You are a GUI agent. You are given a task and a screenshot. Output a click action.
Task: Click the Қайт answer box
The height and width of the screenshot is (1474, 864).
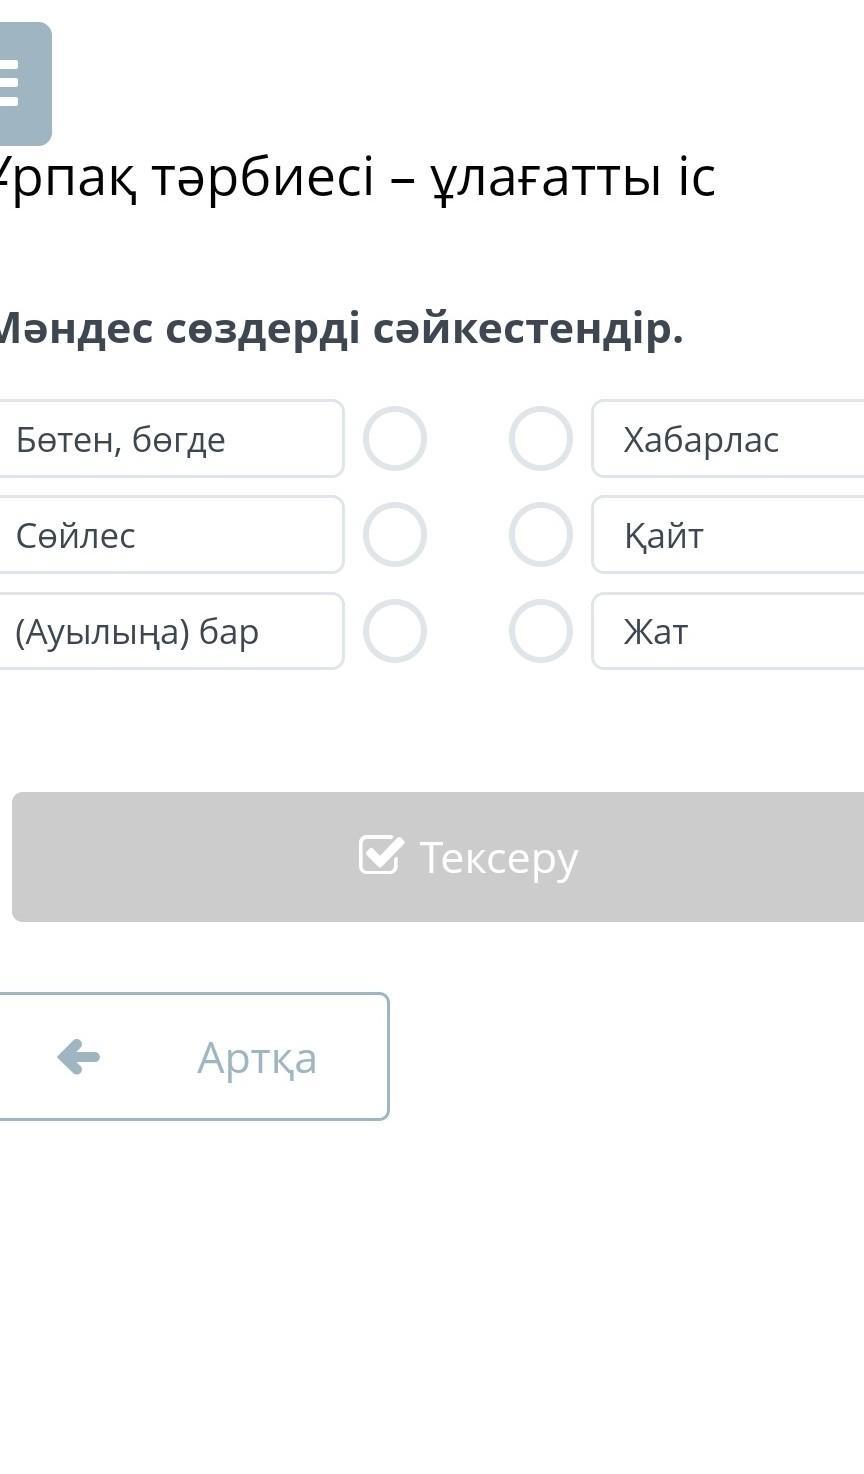coord(728,535)
